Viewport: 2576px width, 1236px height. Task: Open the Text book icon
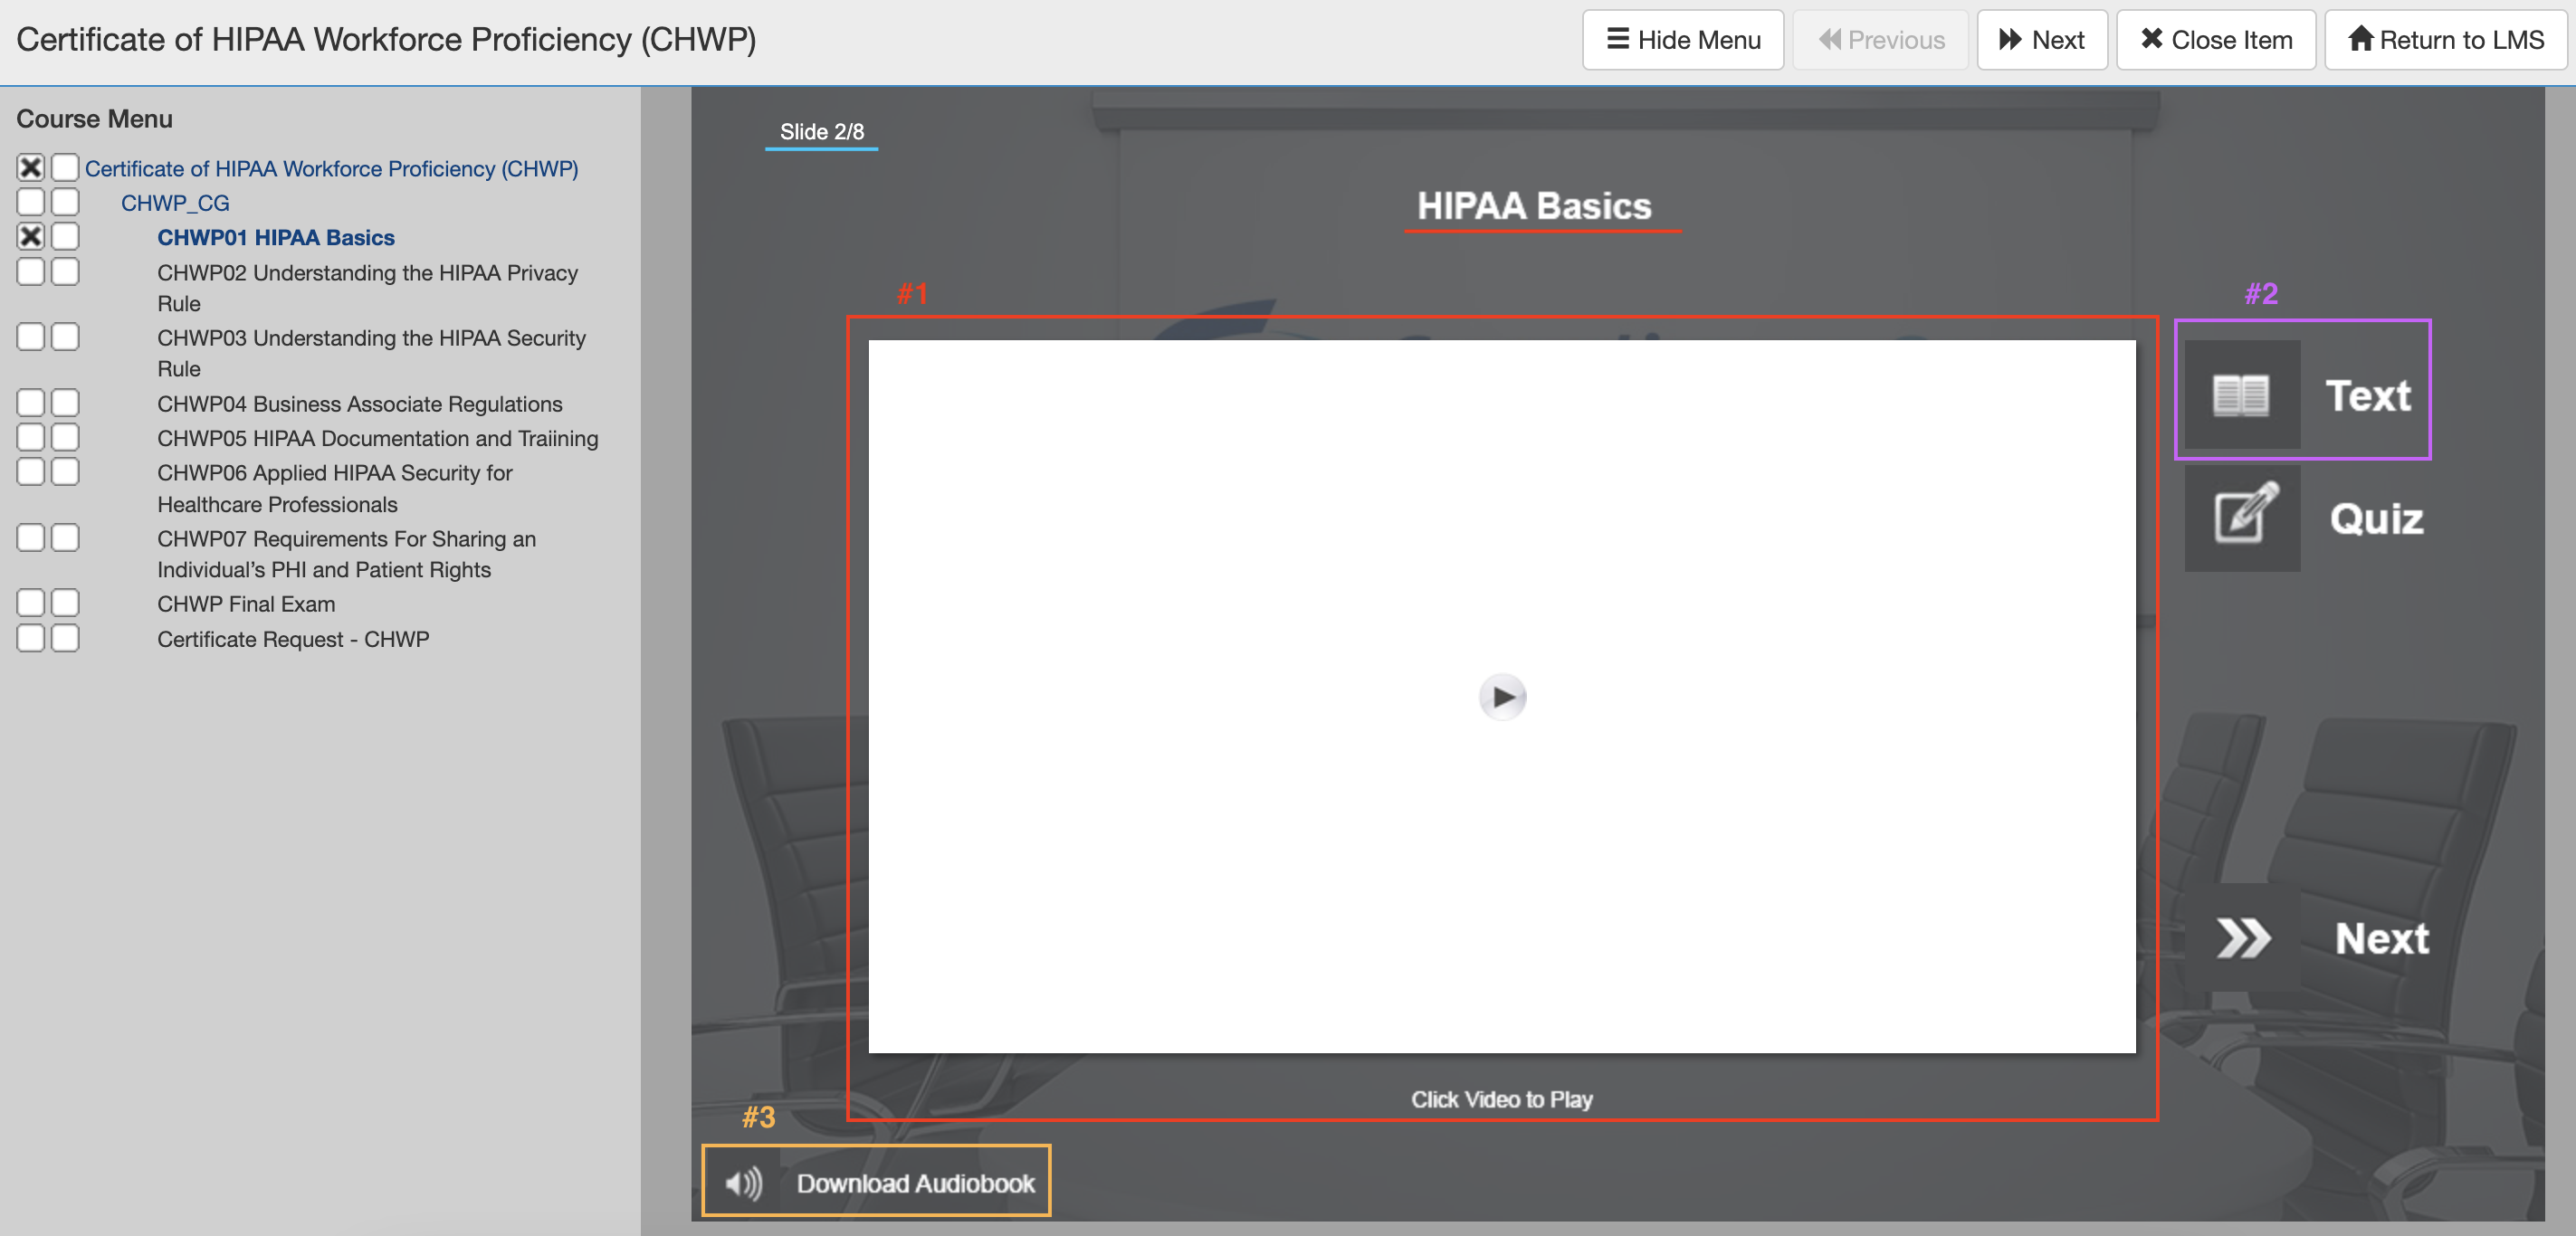point(2242,395)
